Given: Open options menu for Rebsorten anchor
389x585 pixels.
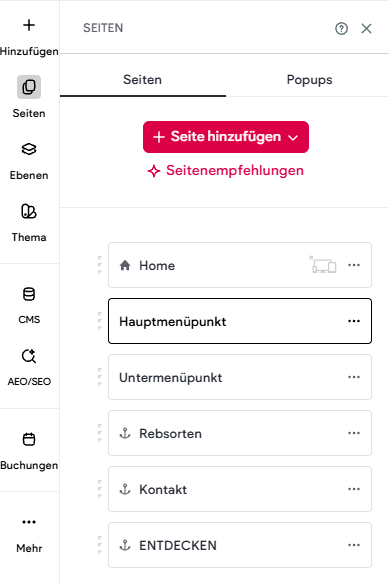Looking at the screenshot, I should pyautogui.click(x=354, y=433).
